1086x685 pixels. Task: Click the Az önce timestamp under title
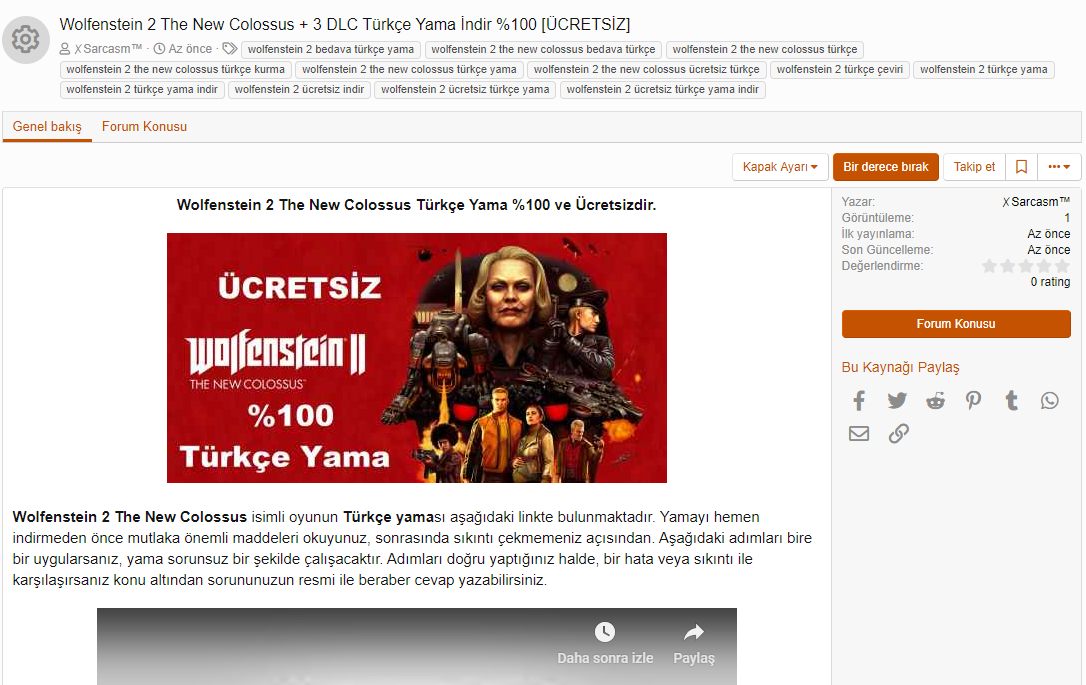190,49
